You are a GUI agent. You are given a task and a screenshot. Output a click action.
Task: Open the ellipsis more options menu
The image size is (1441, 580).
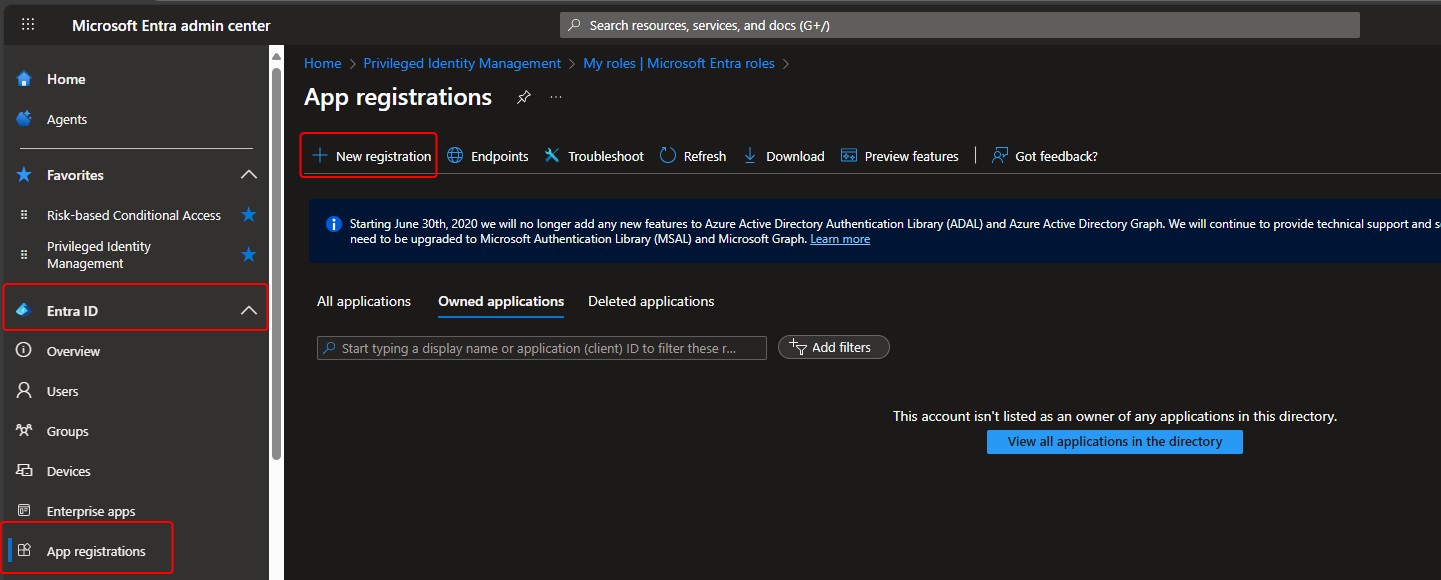tap(556, 97)
